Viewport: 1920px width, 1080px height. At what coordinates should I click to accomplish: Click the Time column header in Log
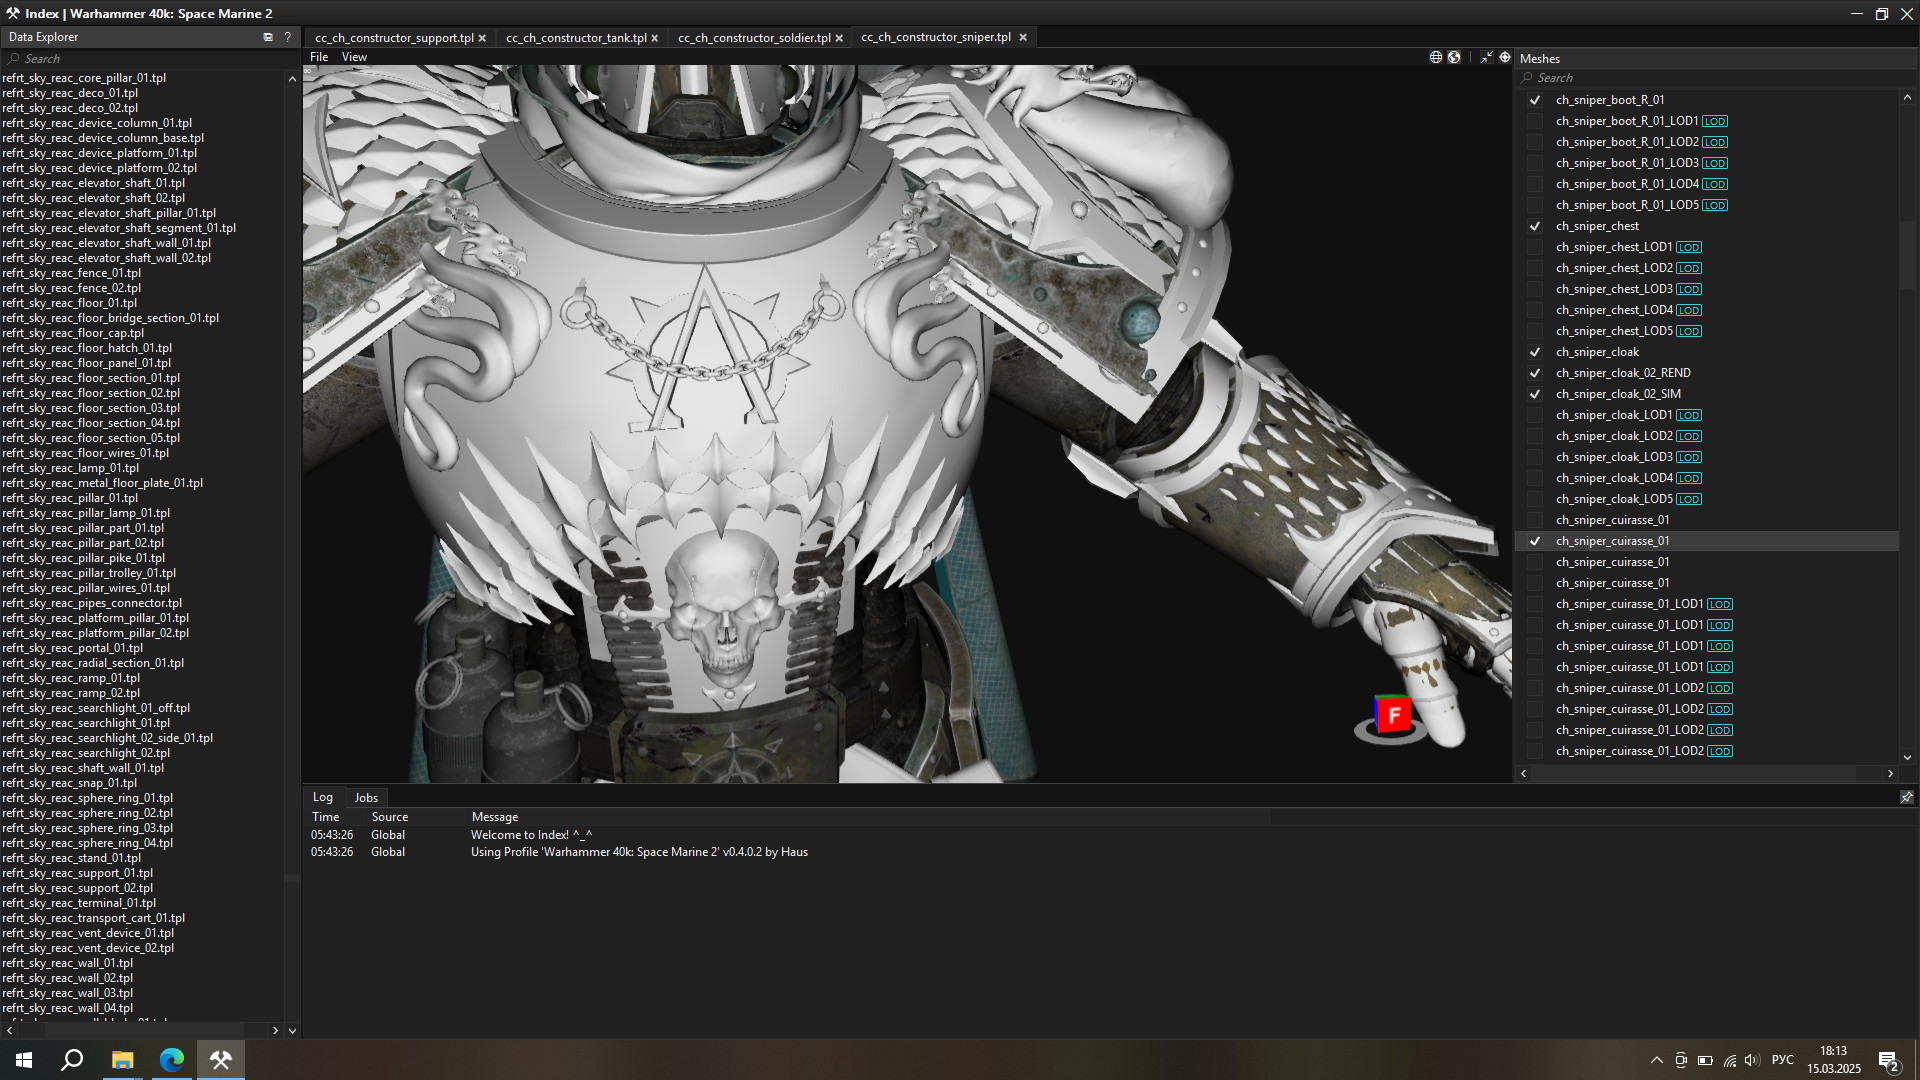pyautogui.click(x=325, y=817)
